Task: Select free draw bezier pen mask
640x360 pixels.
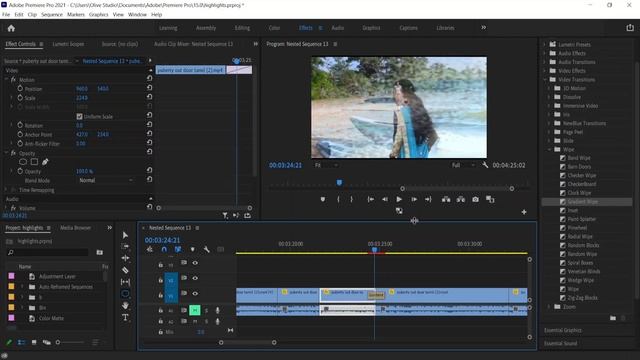Action: coord(45,162)
